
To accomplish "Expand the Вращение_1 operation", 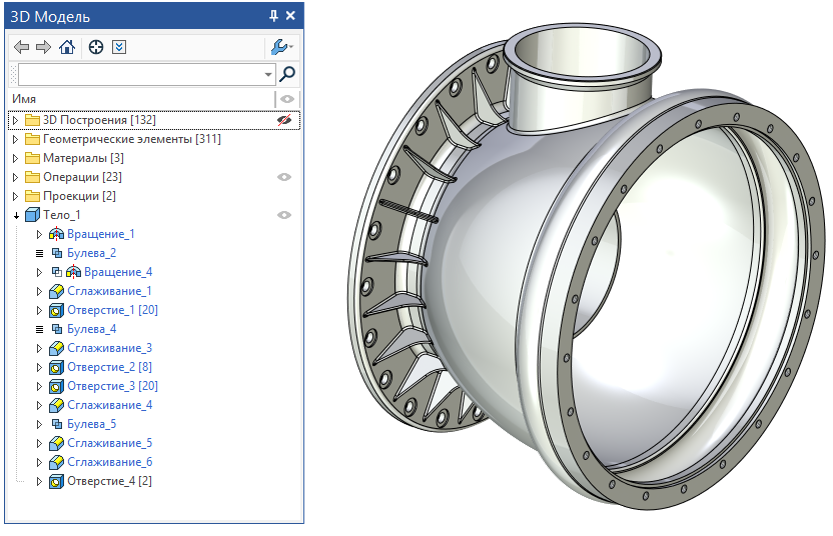I will [x=39, y=234].
